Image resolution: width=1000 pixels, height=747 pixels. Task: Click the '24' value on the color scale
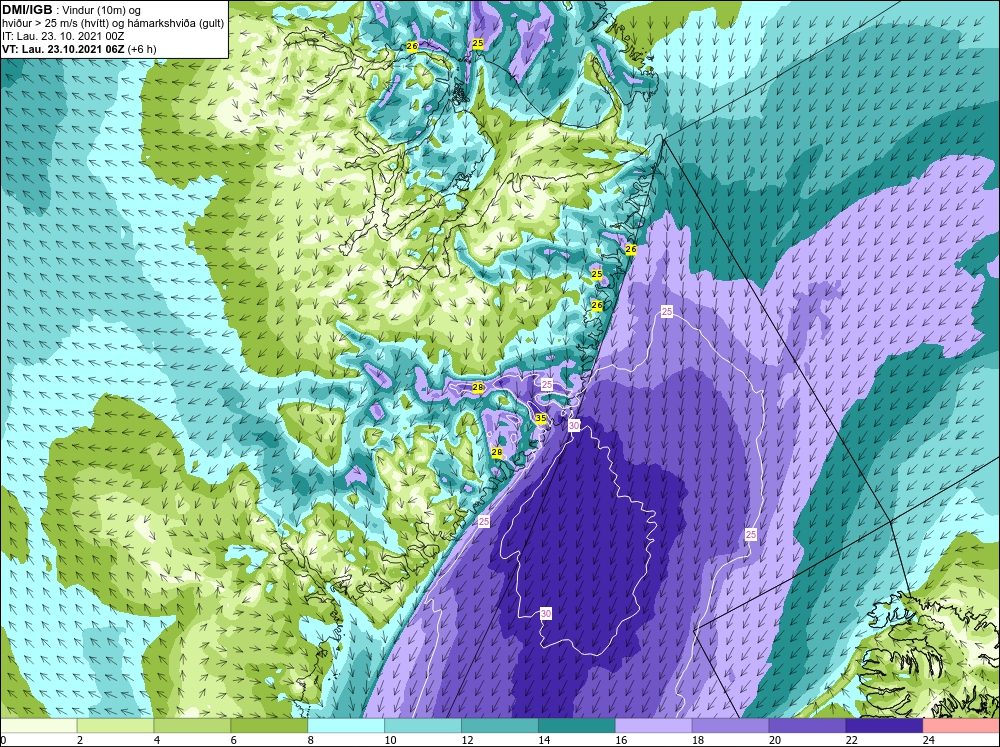929,740
